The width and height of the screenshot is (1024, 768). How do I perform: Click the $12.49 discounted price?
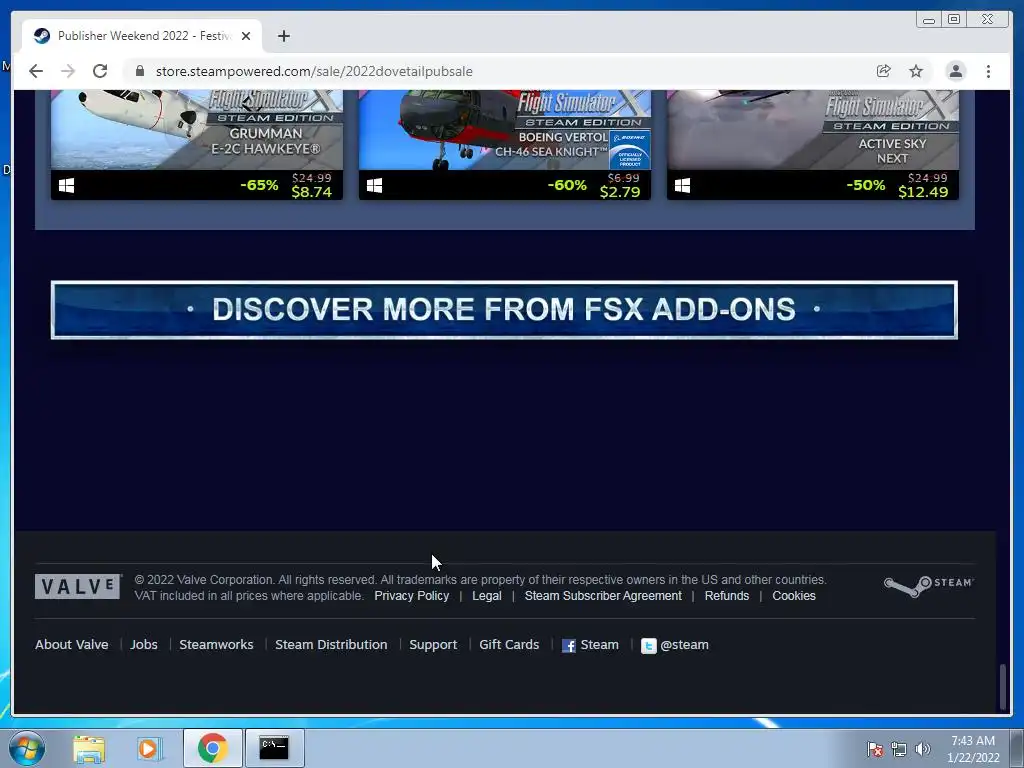pos(923,192)
